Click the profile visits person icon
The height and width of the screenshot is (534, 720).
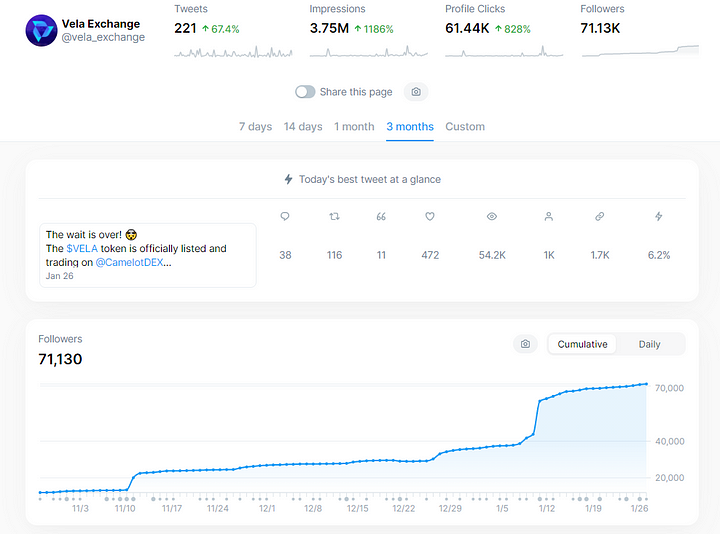pos(549,216)
